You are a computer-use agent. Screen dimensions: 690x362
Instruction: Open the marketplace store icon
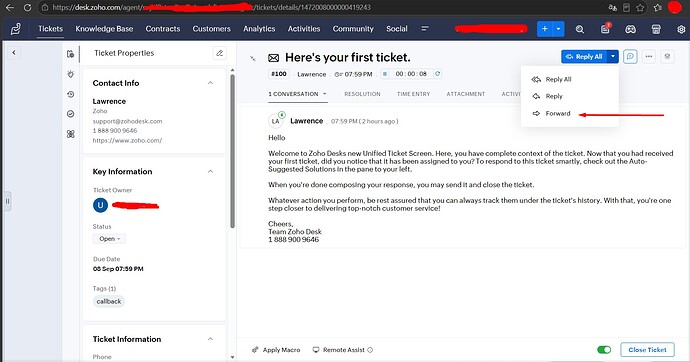[x=656, y=29]
